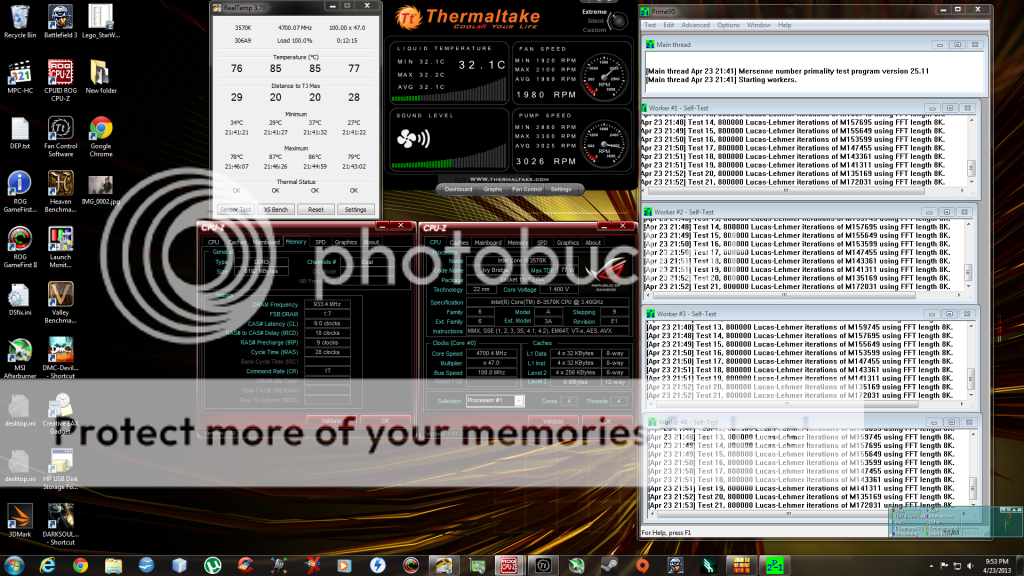
Task: Open the Test menu in Prime95
Action: (x=650, y=25)
